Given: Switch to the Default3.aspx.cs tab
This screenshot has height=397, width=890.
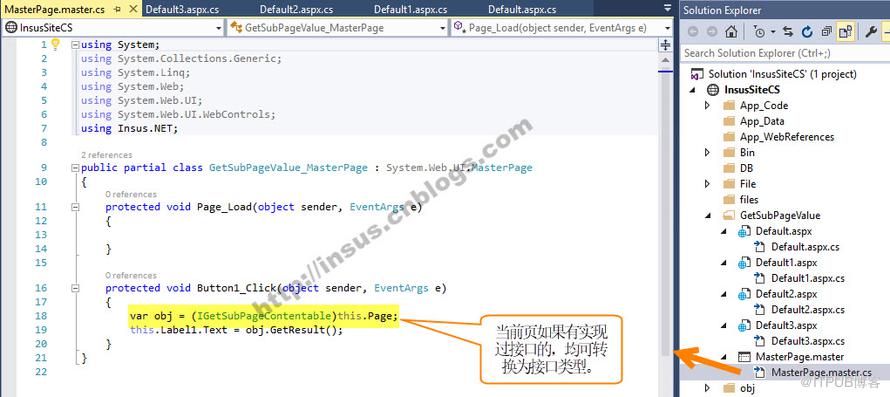Looking at the screenshot, I should 182,10.
